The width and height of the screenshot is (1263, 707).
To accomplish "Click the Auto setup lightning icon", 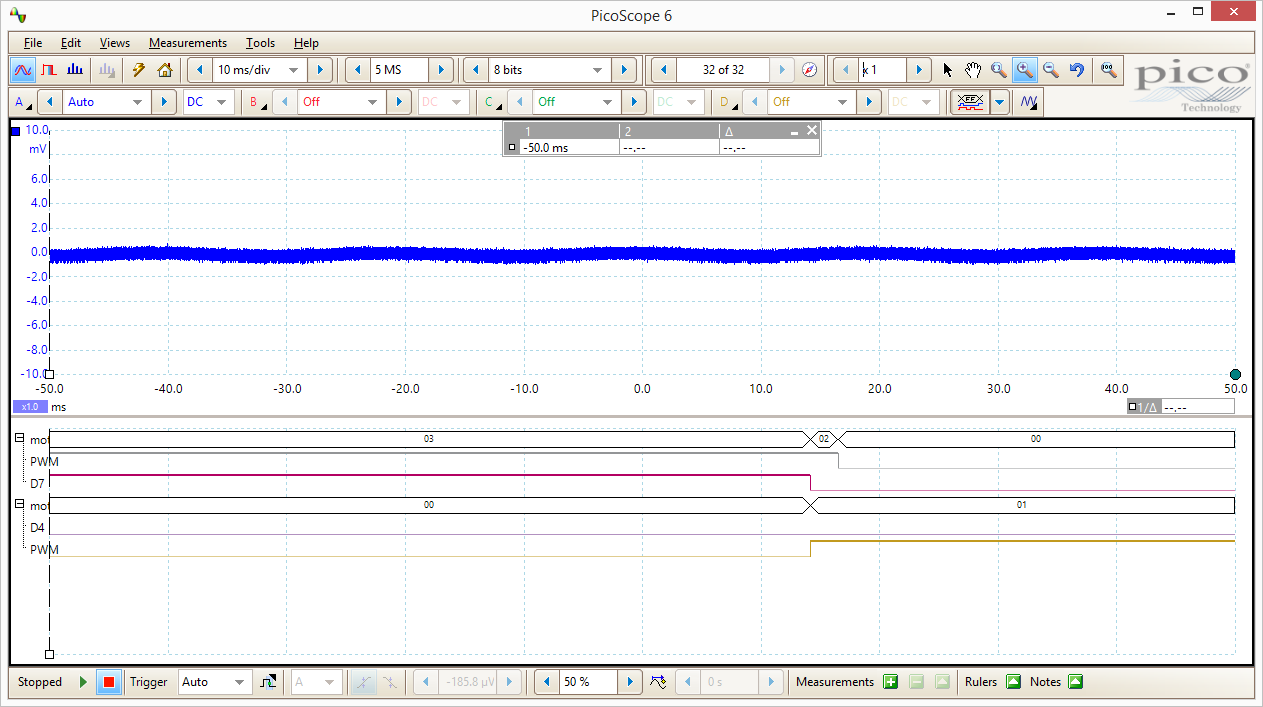I will 139,70.
